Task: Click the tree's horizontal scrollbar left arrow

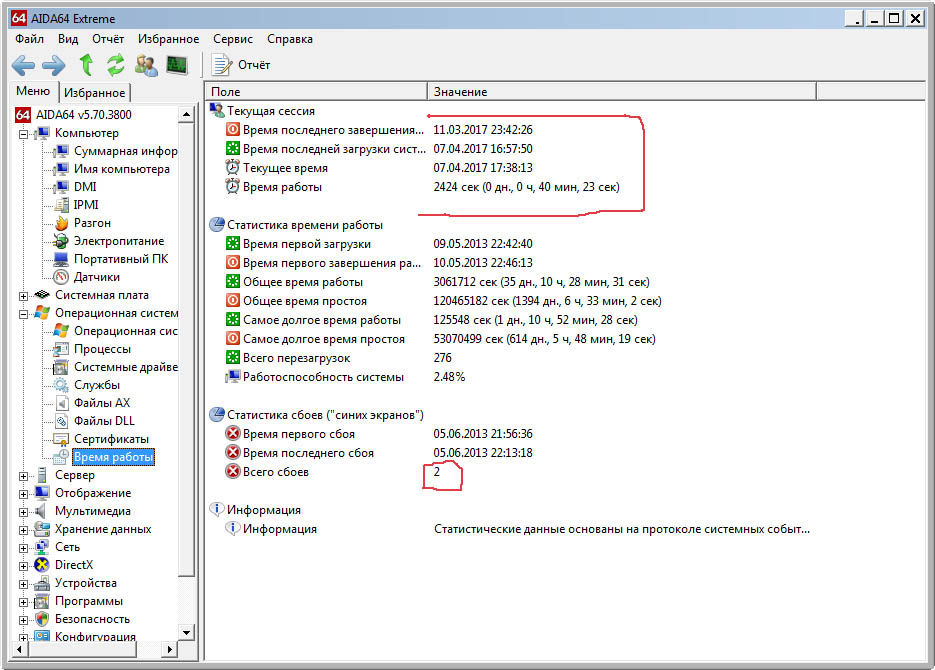Action: tap(20, 649)
